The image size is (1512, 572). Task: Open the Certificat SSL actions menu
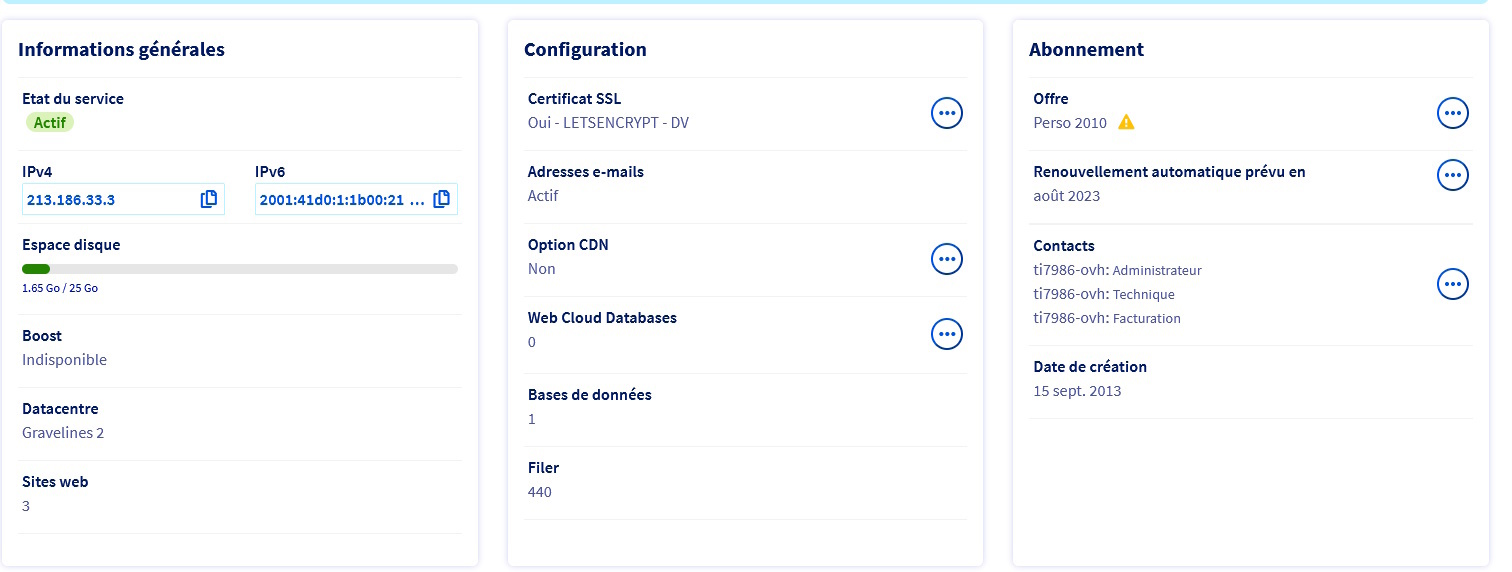(x=946, y=113)
